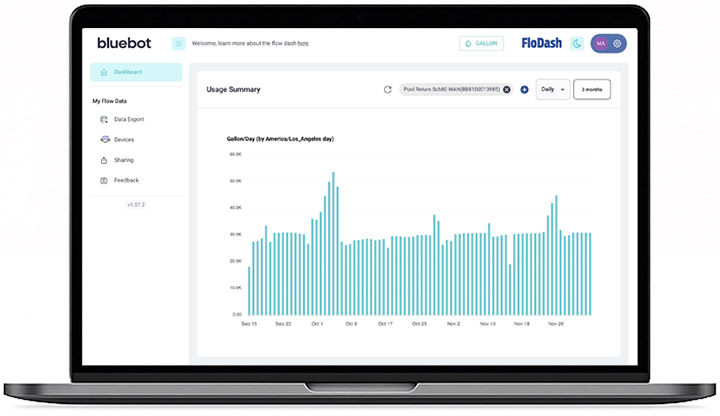Click the Data Export icon in sidebar
This screenshot has width=720, height=416.
coord(104,119)
